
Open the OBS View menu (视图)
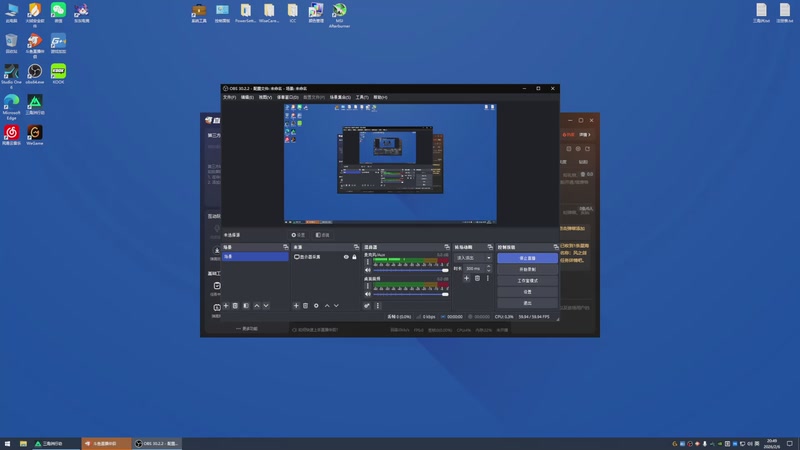point(265,97)
